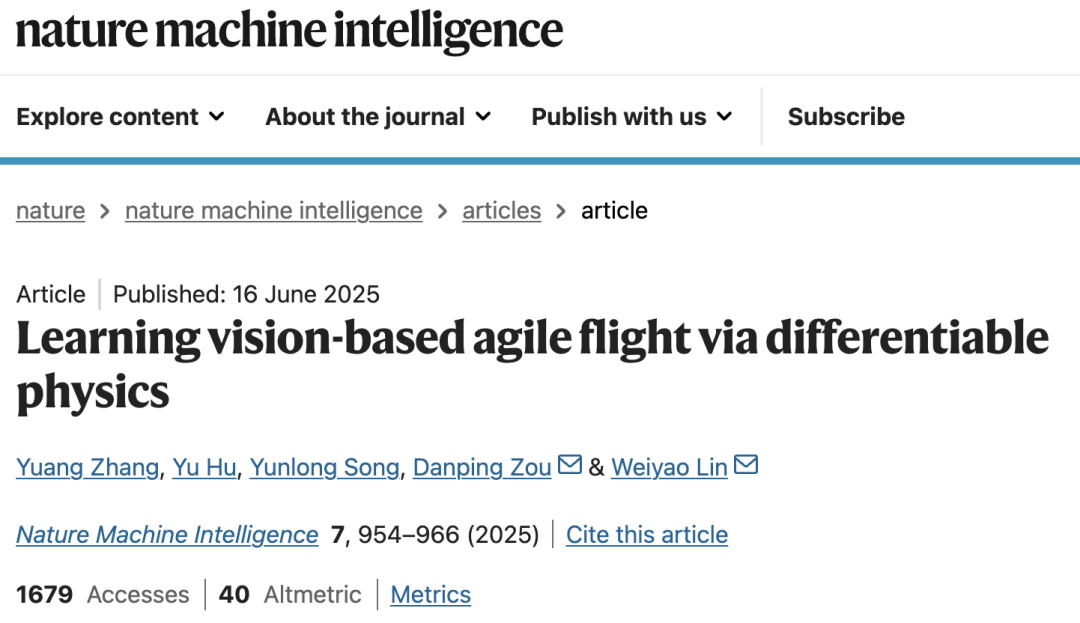Image resolution: width=1080 pixels, height=623 pixels.
Task: Click the envelope icon beside Weiyao Lin
Action: [x=746, y=465]
